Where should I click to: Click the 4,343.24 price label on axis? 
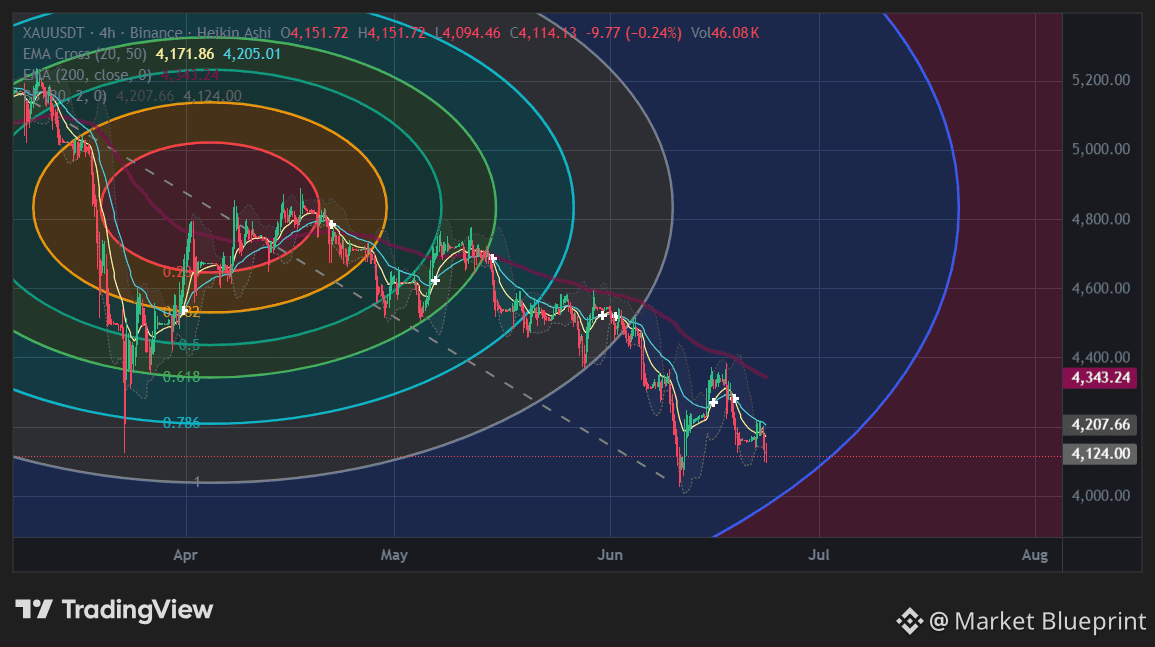(1100, 378)
